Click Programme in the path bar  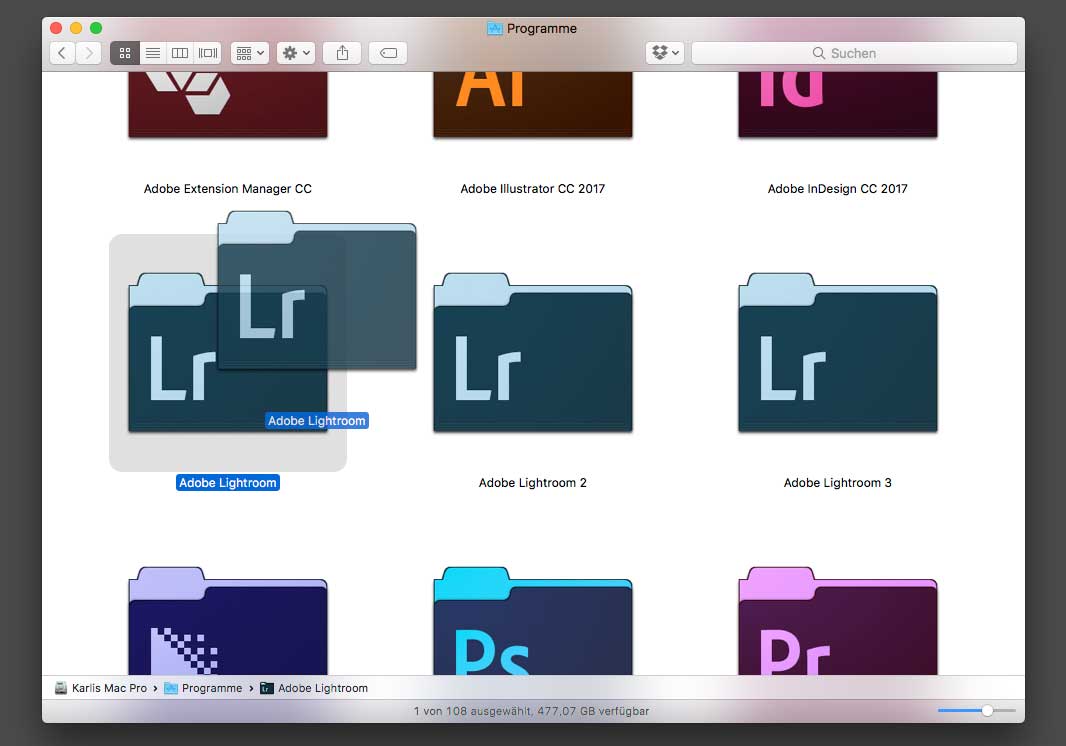pyautogui.click(x=203, y=688)
